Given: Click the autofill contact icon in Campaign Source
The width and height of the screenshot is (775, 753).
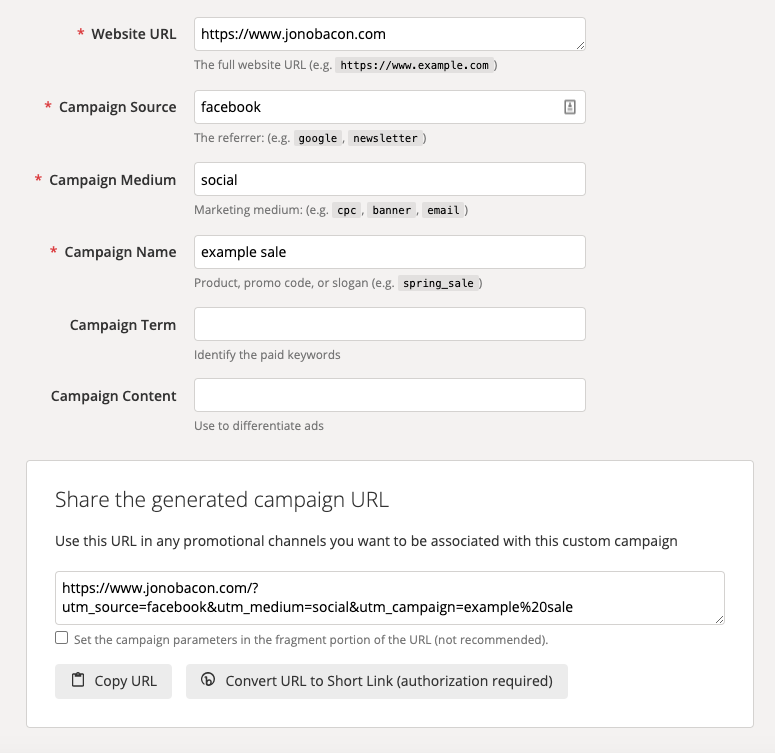Looking at the screenshot, I should click(570, 107).
